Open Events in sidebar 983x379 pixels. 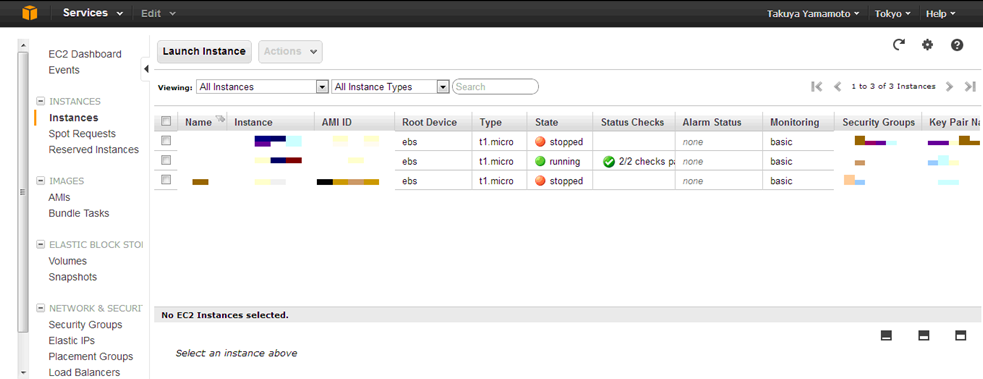pos(64,70)
